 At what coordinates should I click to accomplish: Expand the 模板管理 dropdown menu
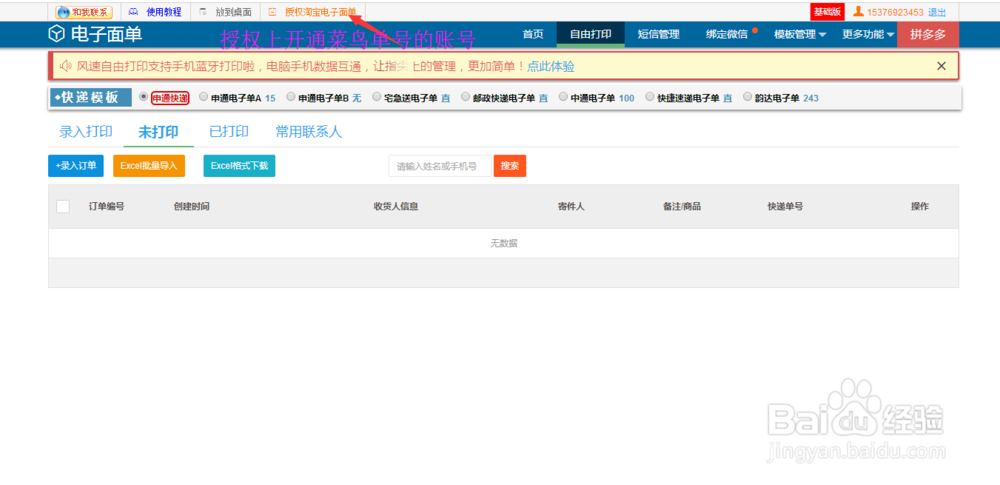coord(800,34)
